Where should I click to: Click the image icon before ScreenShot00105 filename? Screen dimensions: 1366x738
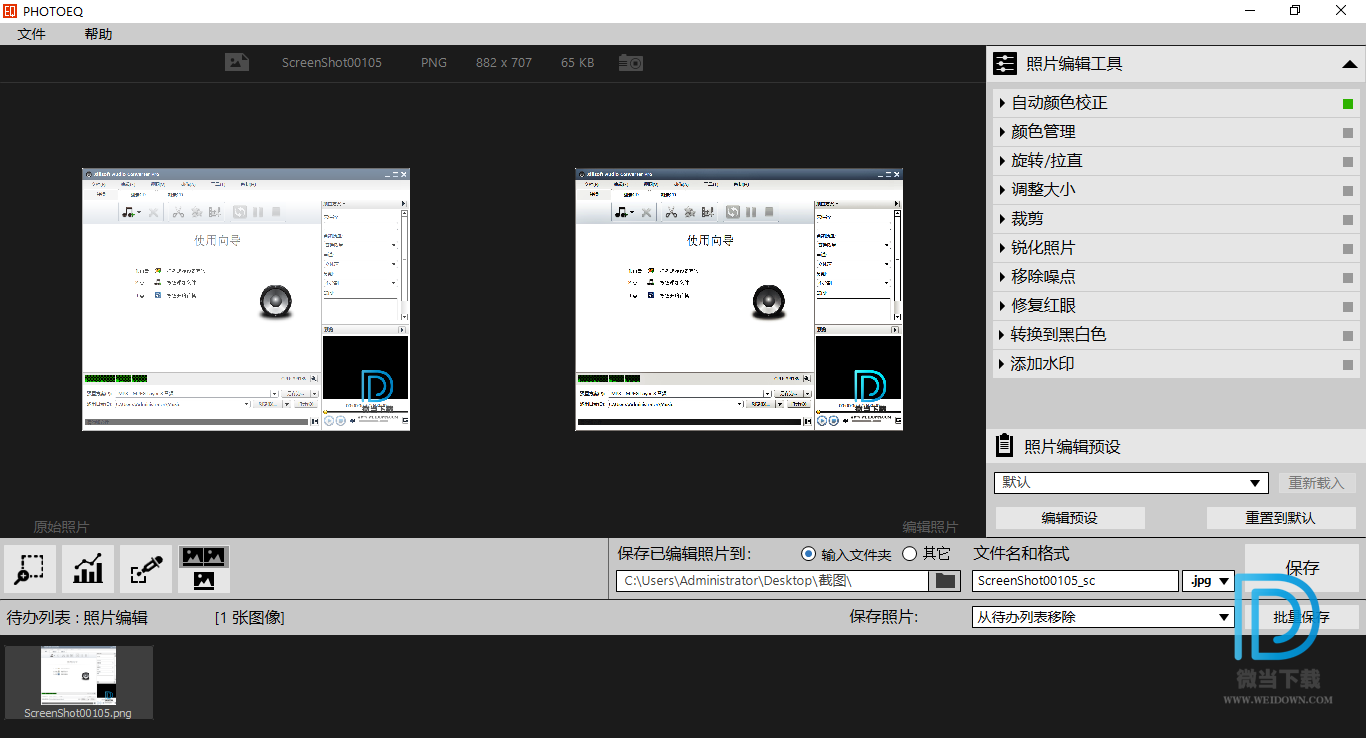click(x=237, y=62)
